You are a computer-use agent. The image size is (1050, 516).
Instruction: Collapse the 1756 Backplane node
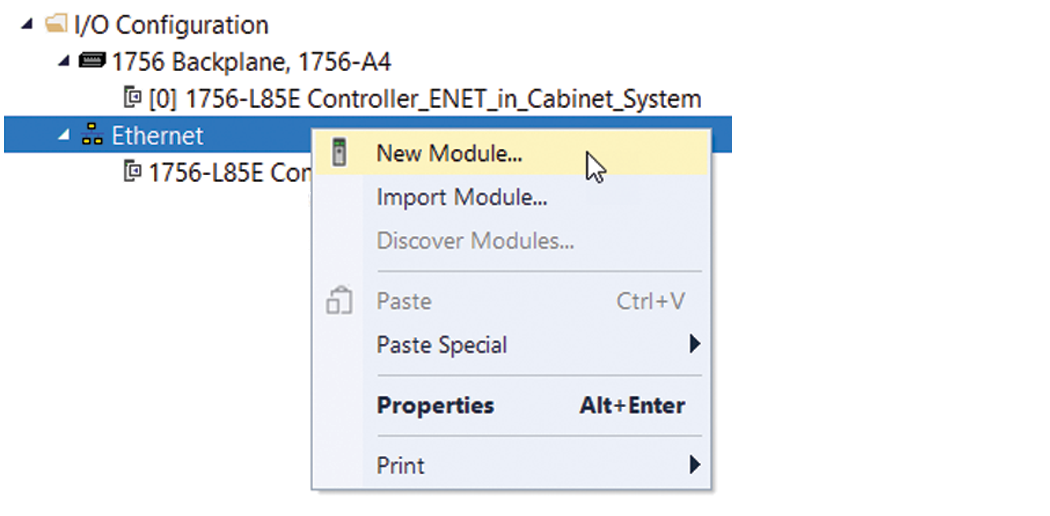pyautogui.click(x=64, y=62)
